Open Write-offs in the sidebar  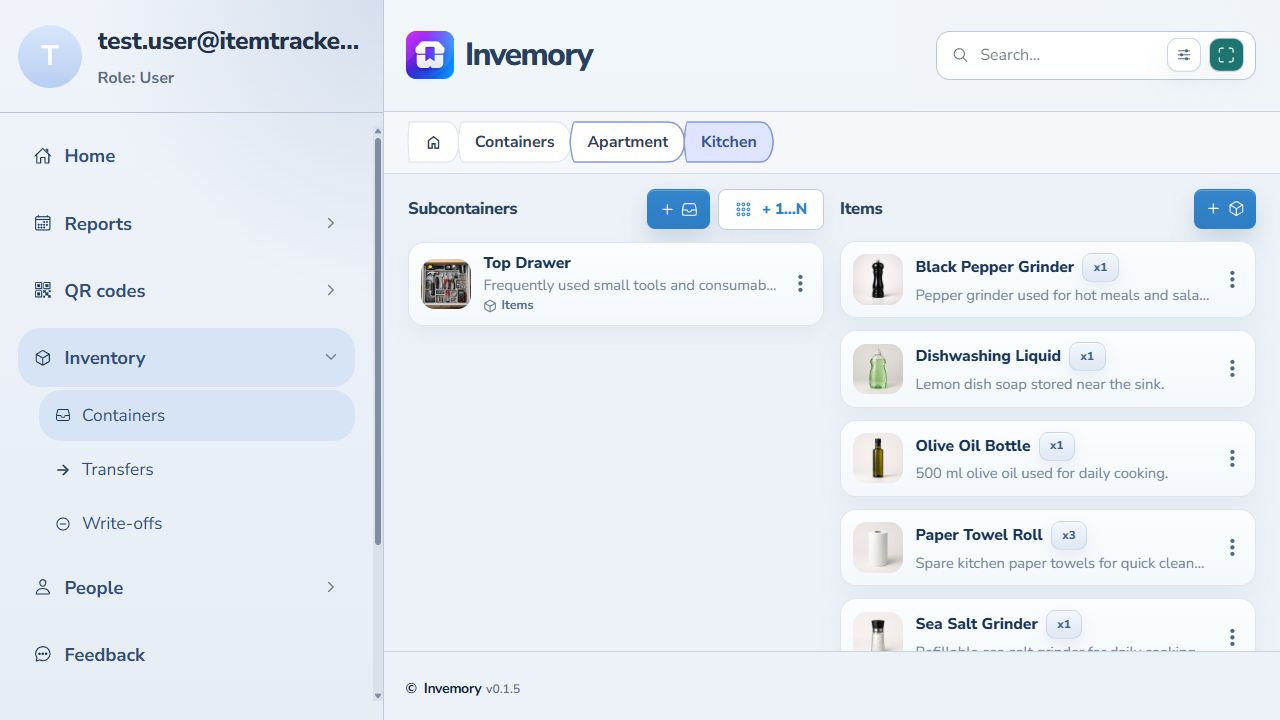pos(197,523)
